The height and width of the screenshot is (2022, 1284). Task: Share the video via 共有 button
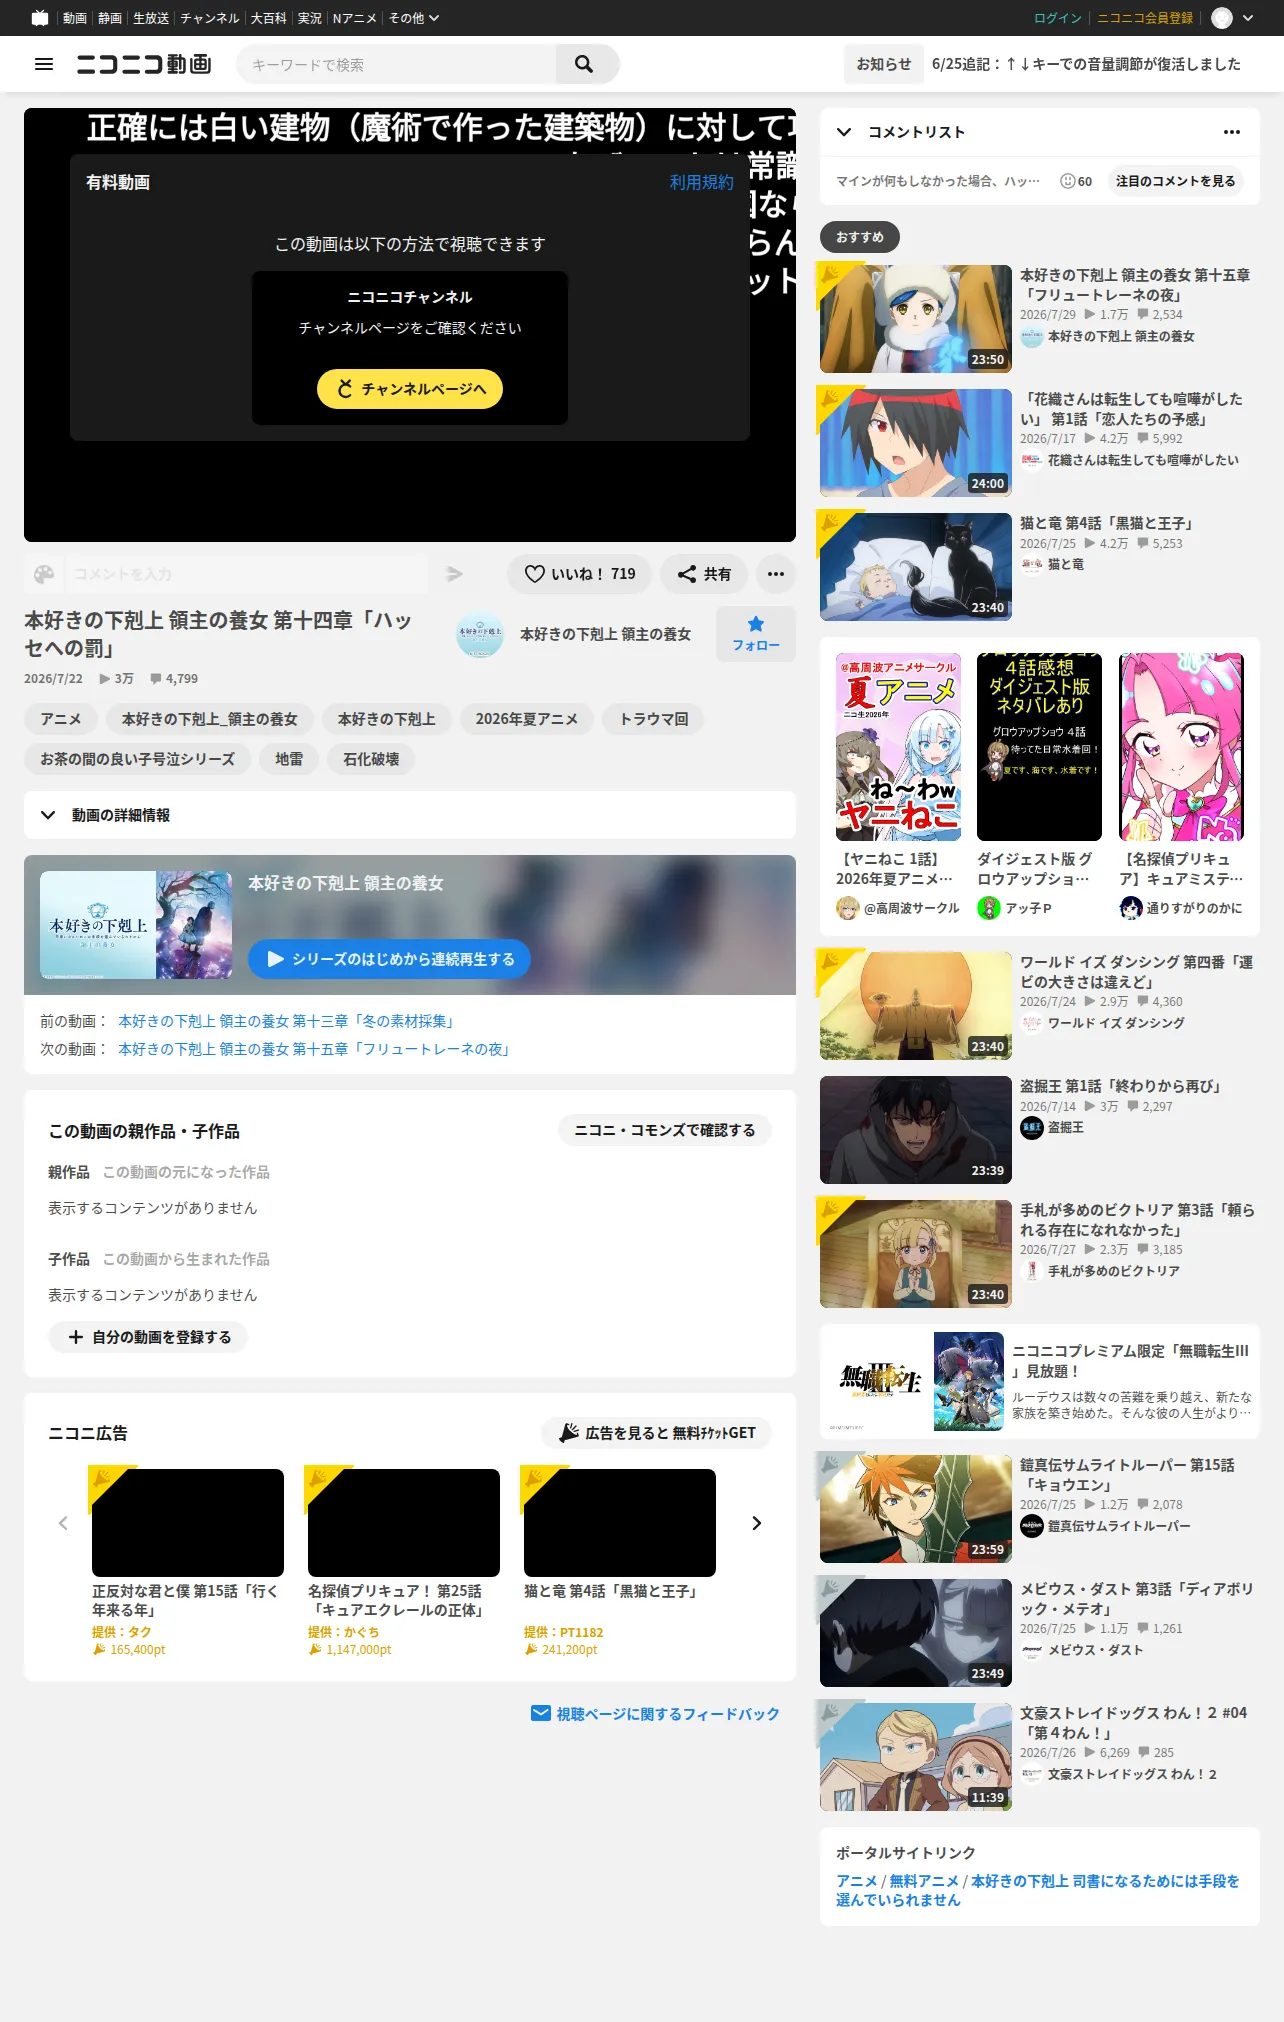pyautogui.click(x=704, y=574)
